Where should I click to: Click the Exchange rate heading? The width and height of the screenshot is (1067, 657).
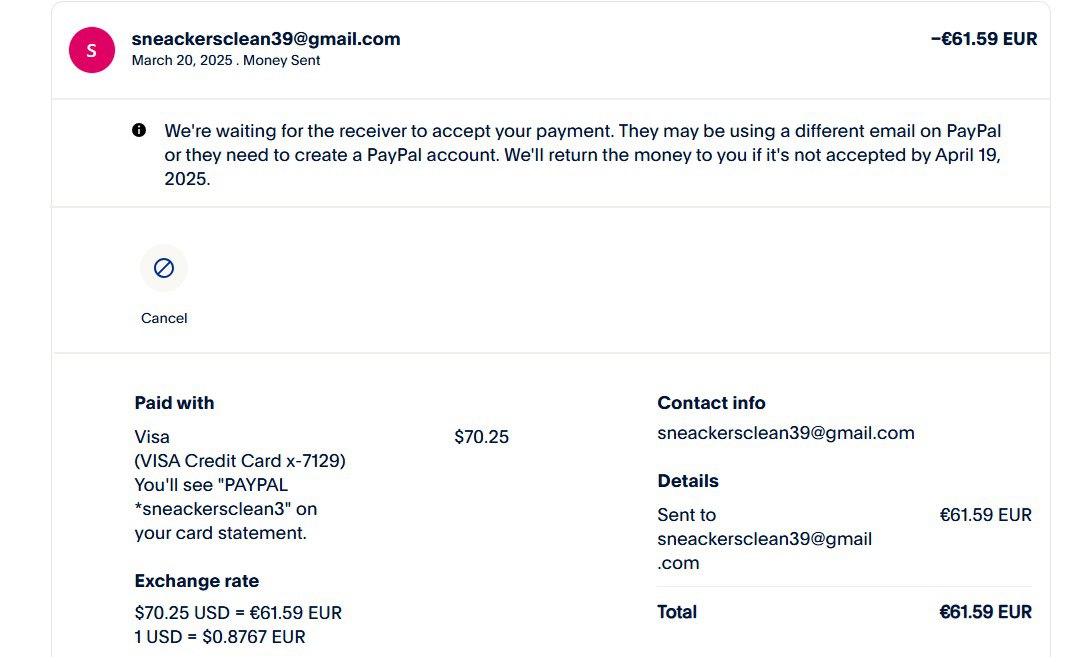(x=196, y=581)
